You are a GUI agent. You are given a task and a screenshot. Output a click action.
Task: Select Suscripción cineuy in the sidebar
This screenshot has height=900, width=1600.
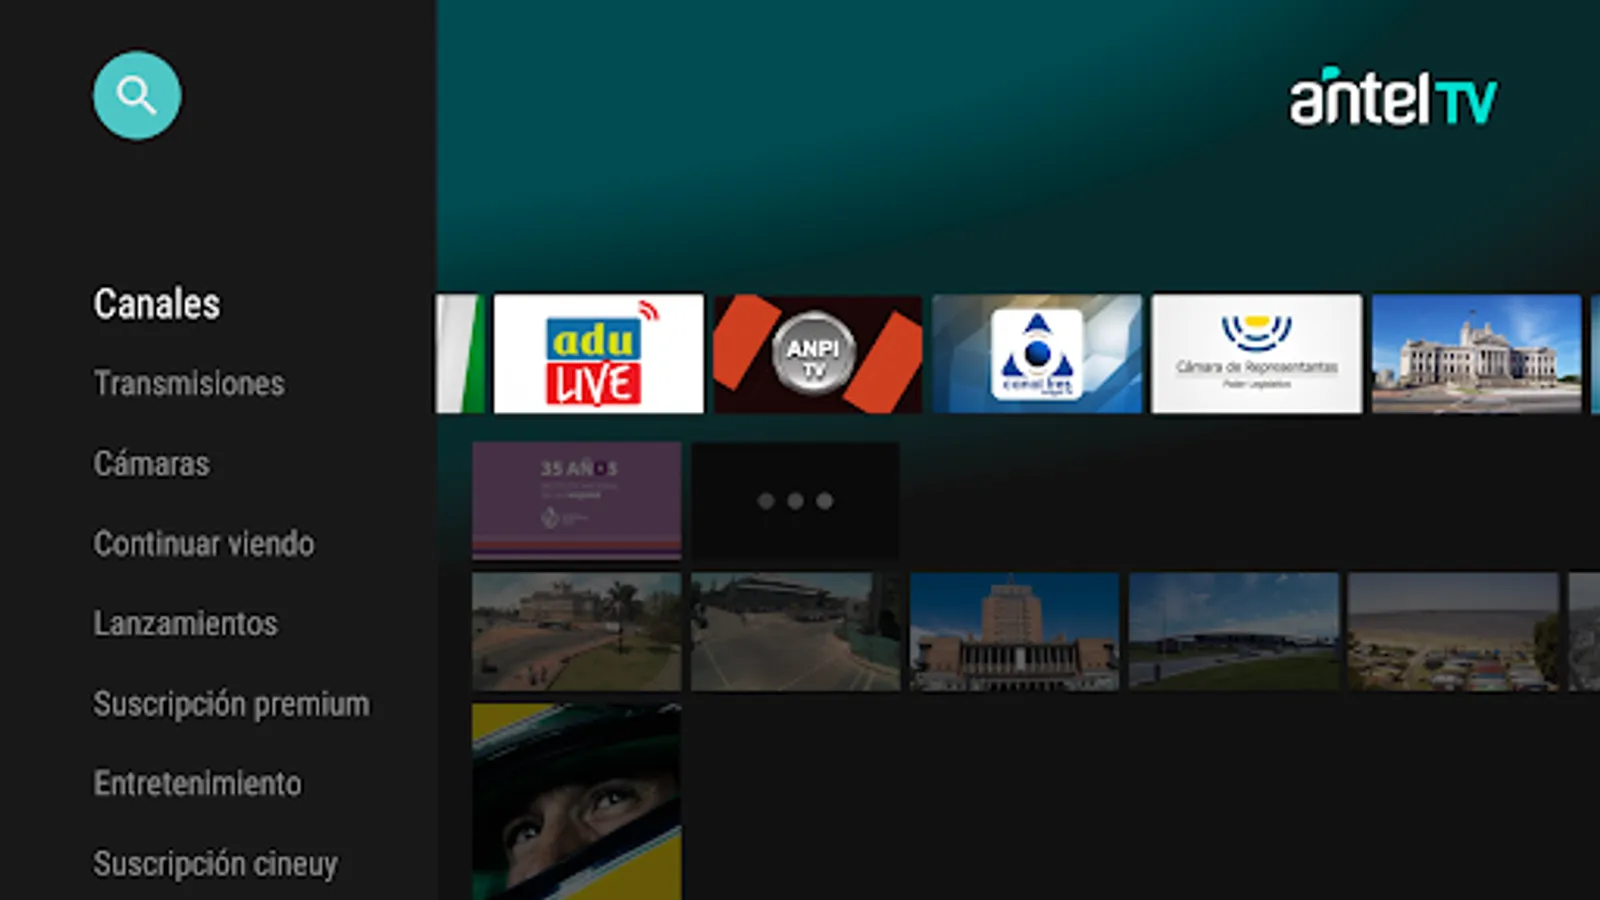pos(216,864)
